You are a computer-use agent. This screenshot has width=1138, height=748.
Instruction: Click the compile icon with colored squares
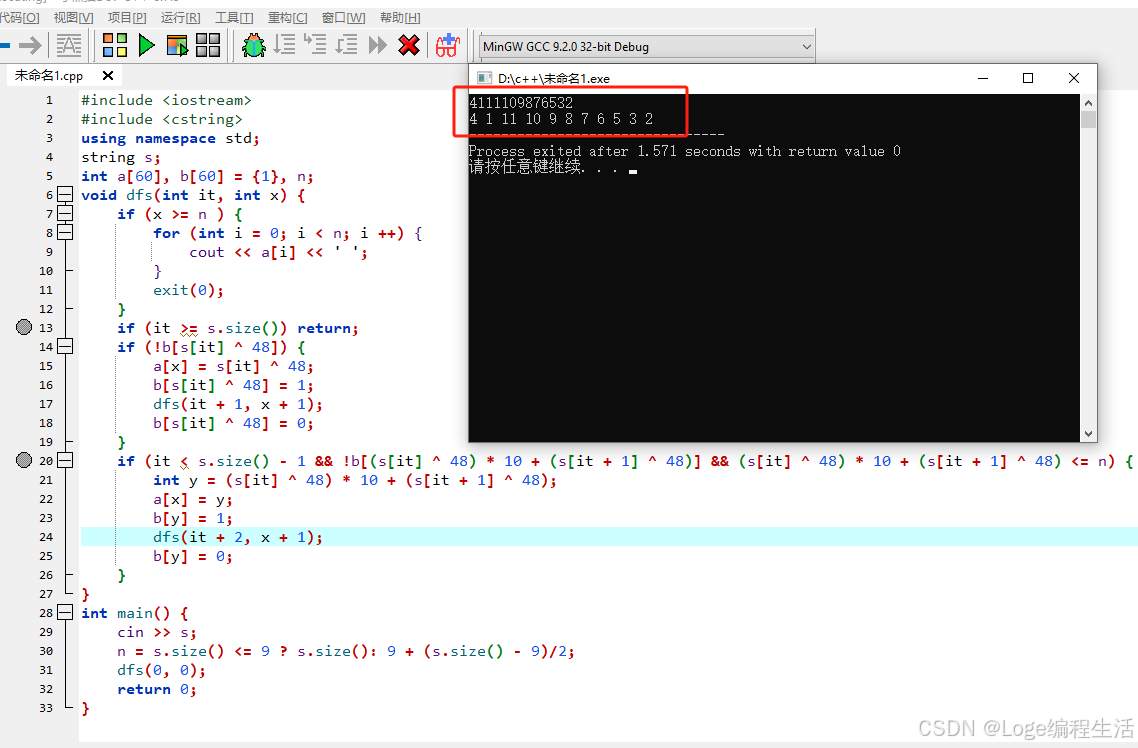[x=115, y=46]
